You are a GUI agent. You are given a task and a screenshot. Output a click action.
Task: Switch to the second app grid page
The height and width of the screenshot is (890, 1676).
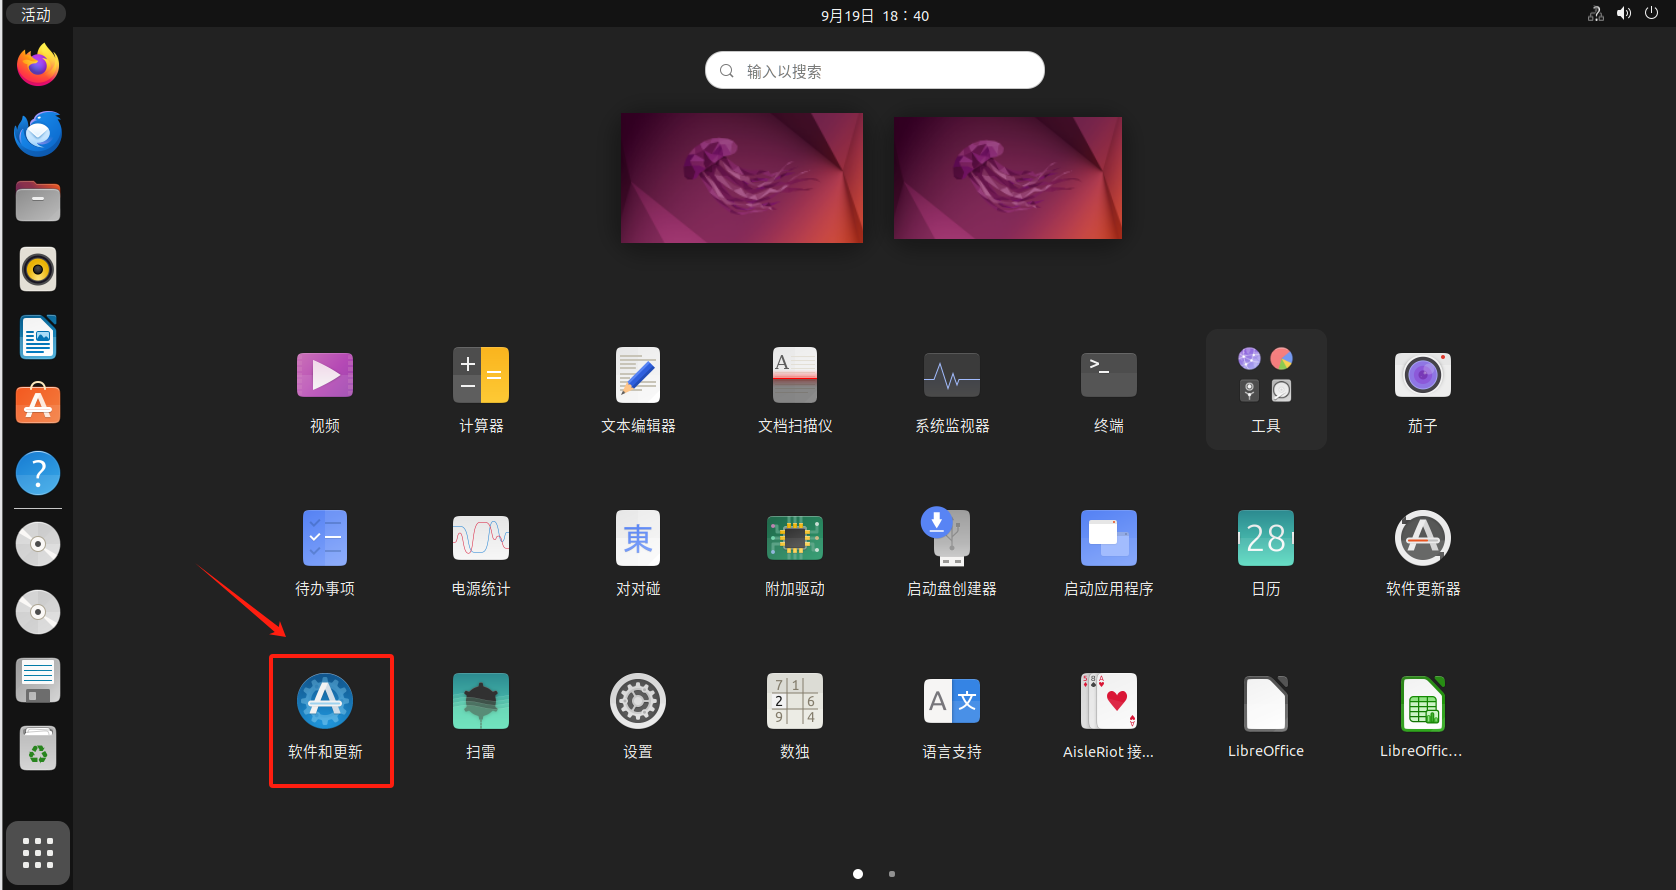[x=892, y=874]
